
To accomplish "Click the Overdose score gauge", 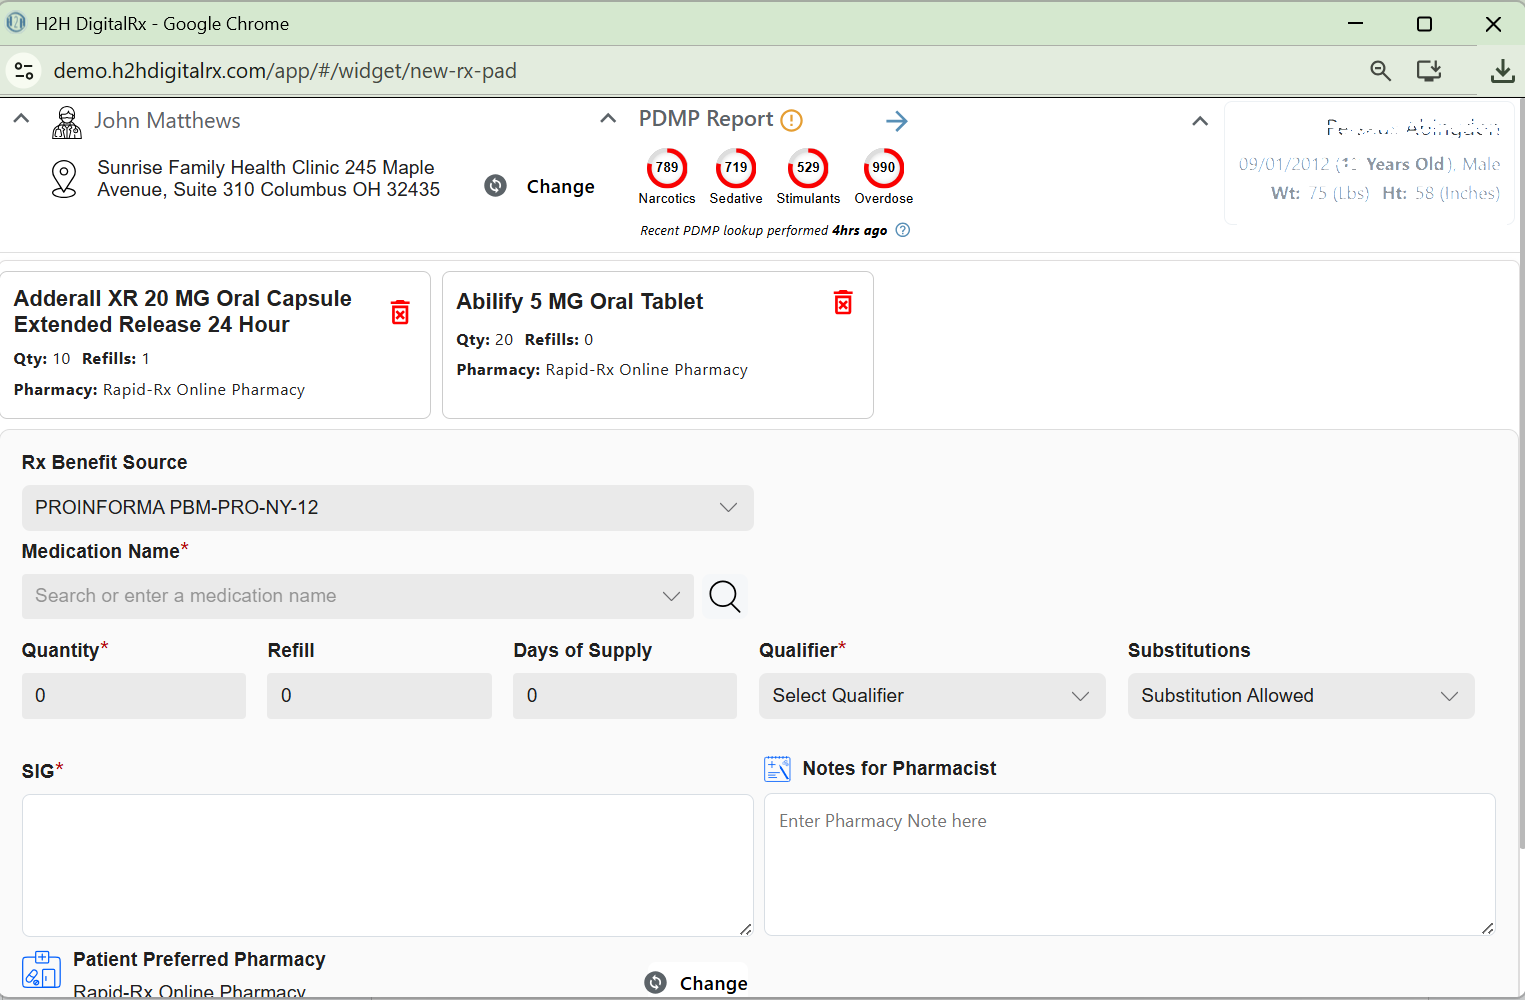I will coord(883,168).
